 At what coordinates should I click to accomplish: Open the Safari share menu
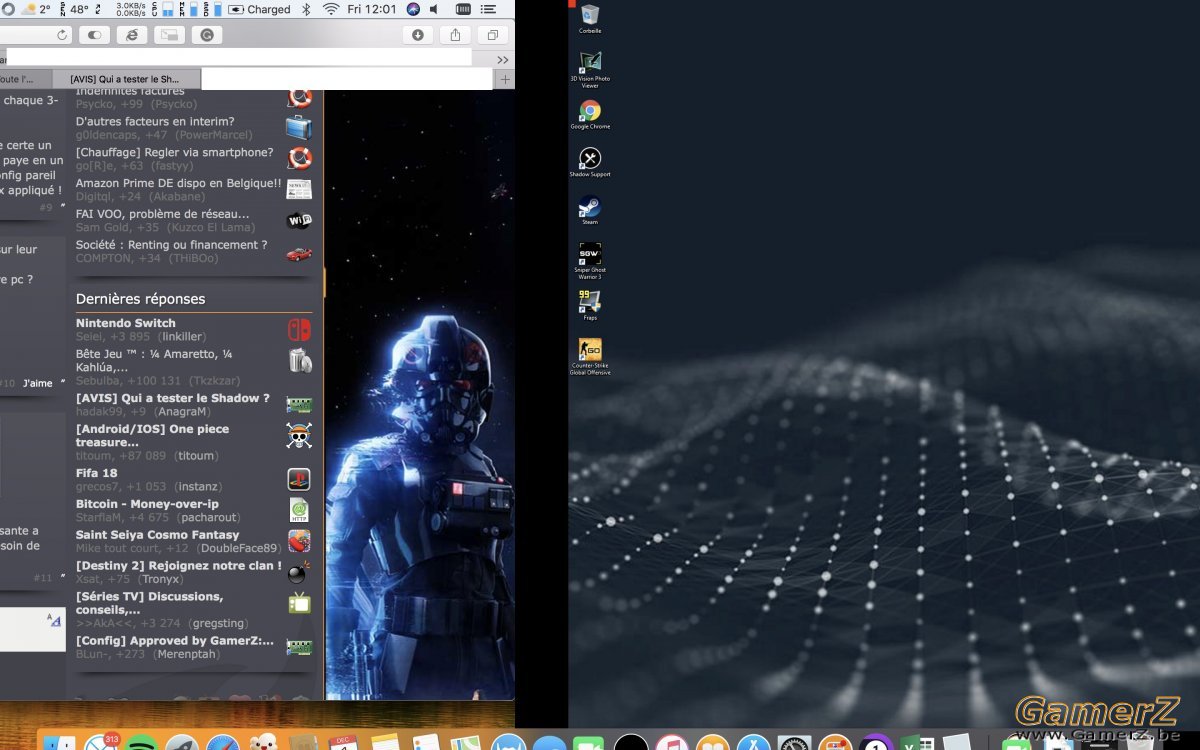[x=456, y=35]
